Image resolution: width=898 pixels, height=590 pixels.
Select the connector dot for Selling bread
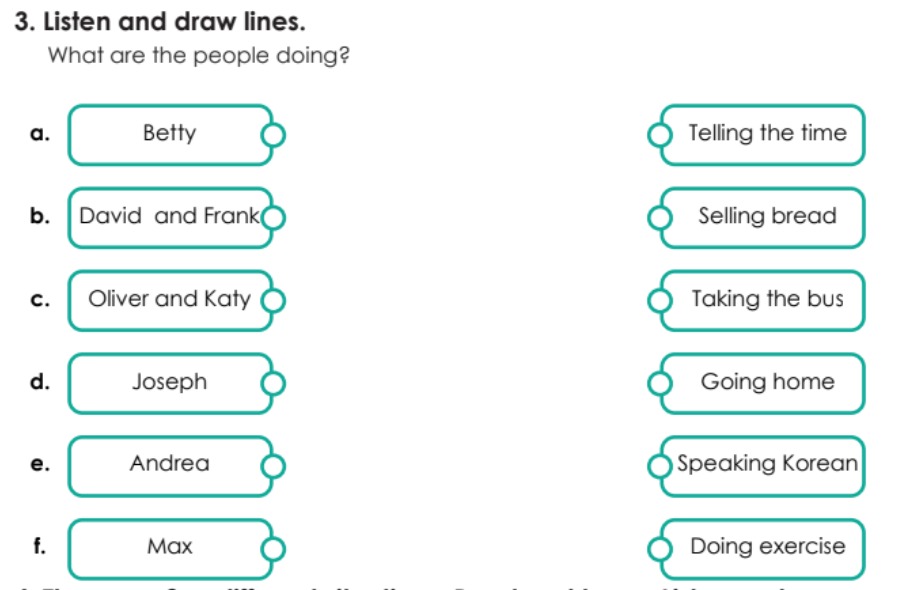click(x=660, y=218)
